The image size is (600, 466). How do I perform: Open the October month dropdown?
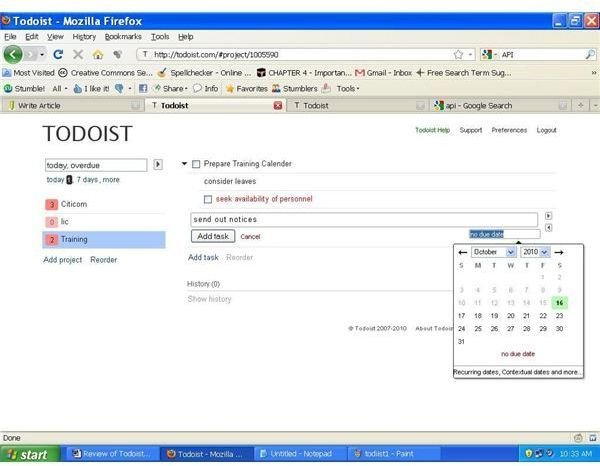point(494,252)
